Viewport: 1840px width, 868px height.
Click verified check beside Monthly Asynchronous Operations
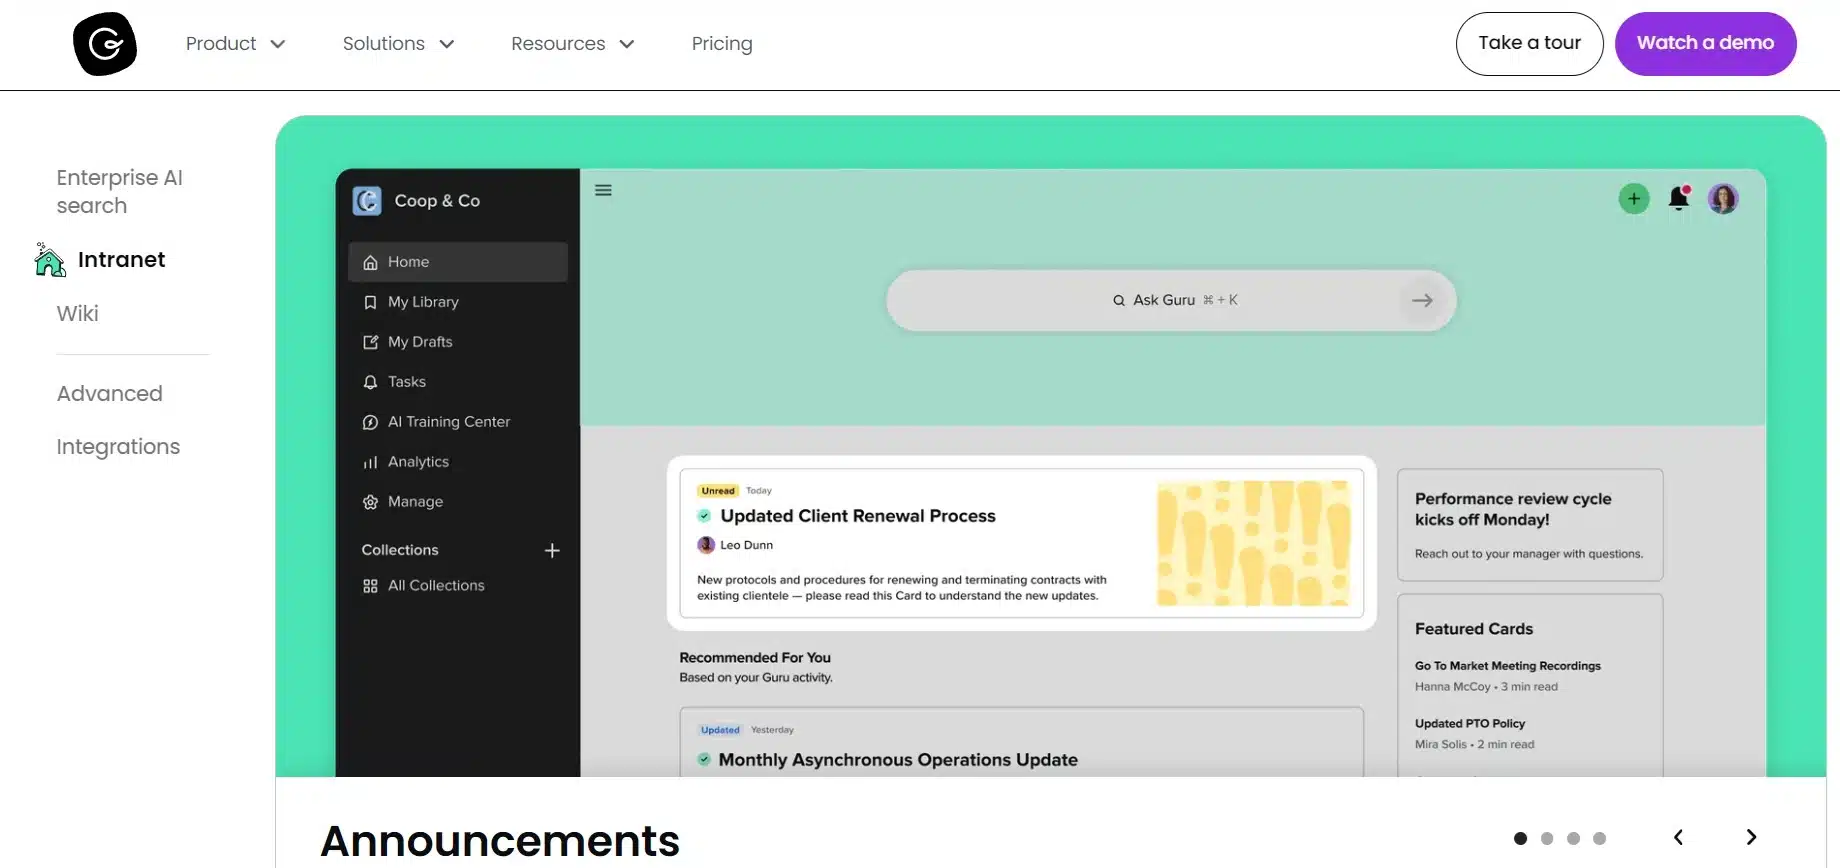coord(704,759)
